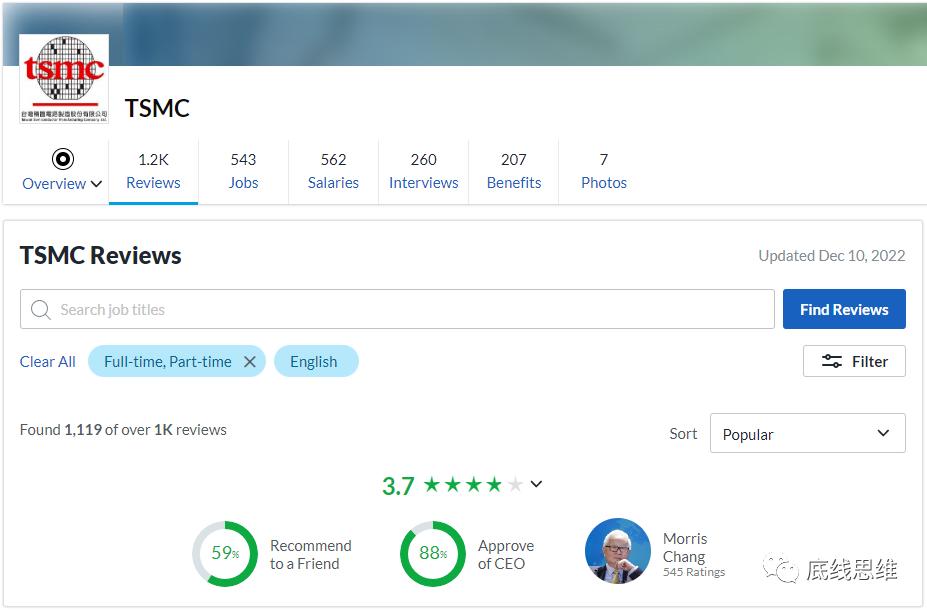Click the Recommend to a Friend label
This screenshot has width=927, height=610.
(310, 554)
